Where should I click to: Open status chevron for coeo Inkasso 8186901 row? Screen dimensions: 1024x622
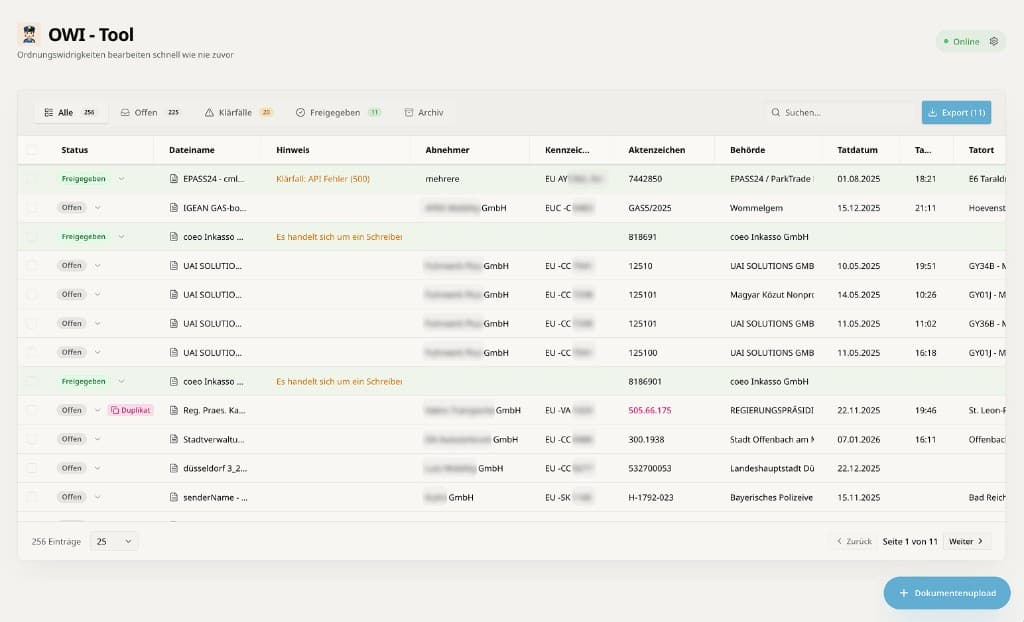(x=121, y=382)
